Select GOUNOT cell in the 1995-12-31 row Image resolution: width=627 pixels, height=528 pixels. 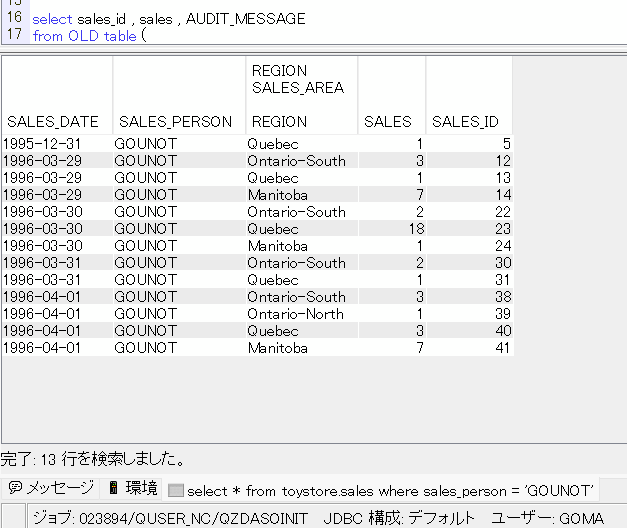179,144
